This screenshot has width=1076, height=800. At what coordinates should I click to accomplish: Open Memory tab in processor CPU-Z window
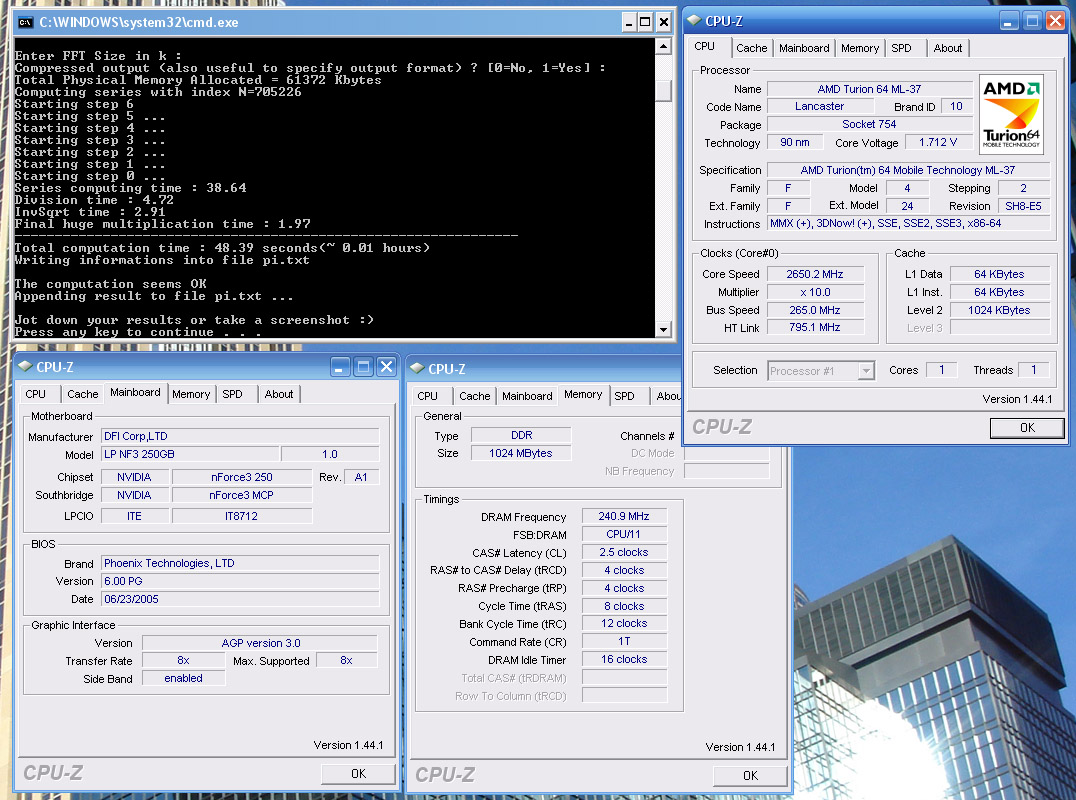(x=860, y=48)
